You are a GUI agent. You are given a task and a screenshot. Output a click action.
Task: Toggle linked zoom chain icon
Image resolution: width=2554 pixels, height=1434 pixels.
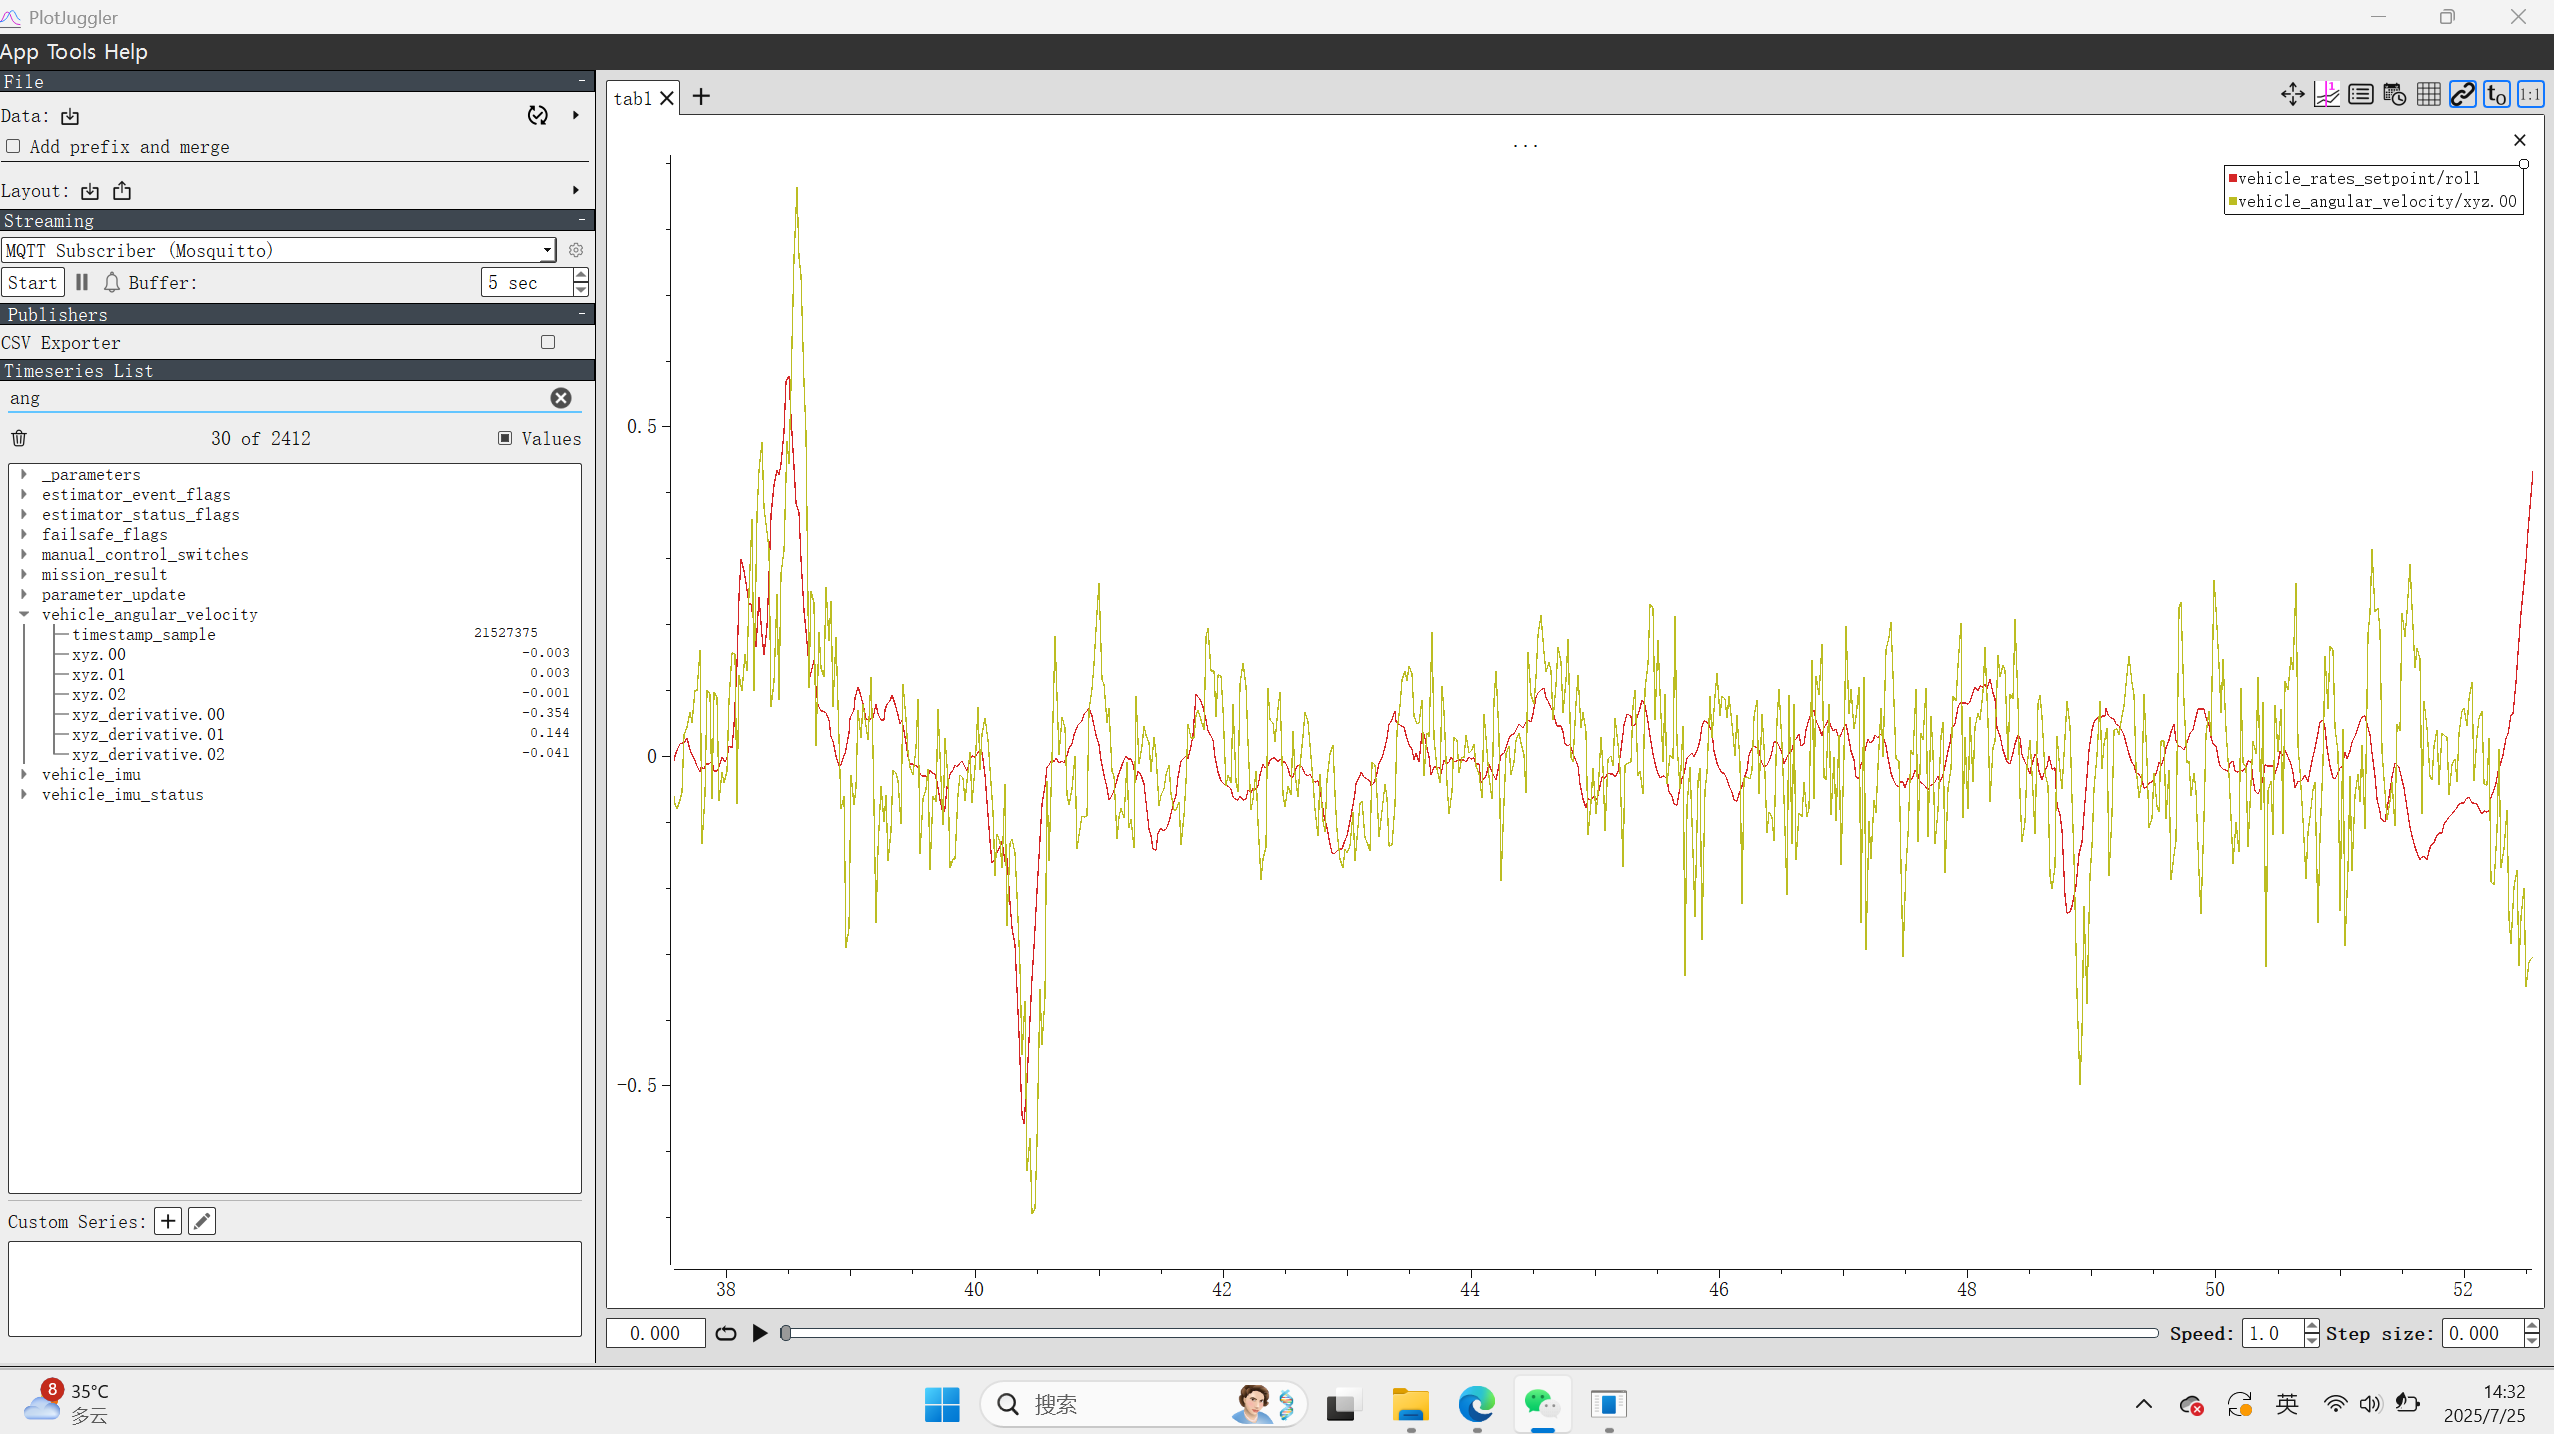coord(2462,95)
